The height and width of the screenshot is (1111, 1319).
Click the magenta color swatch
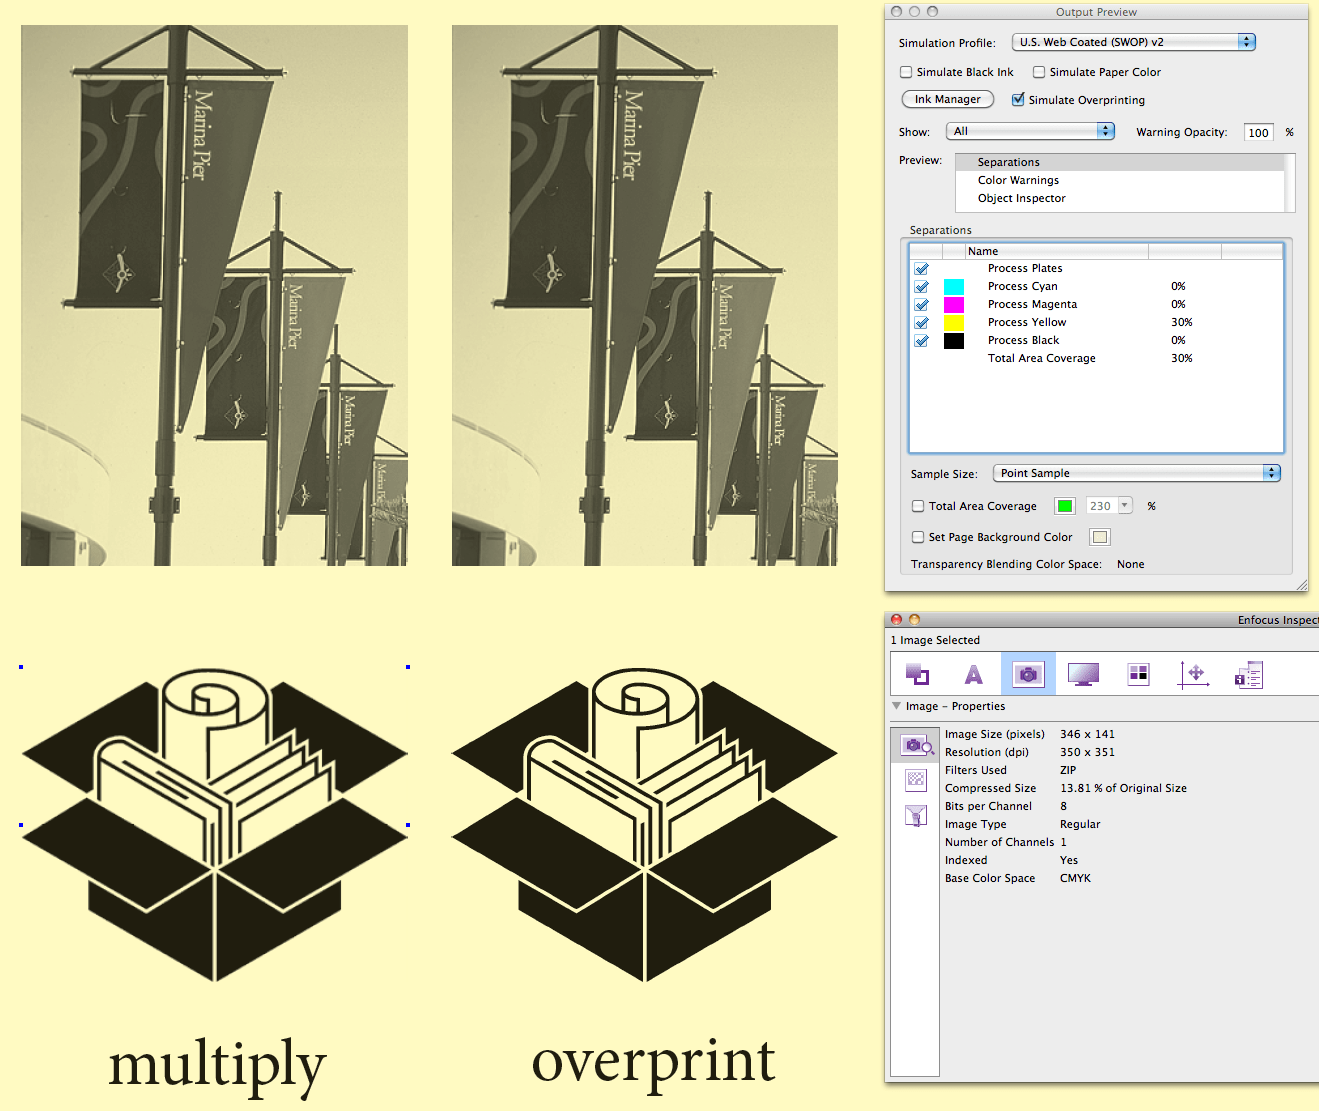coord(954,305)
